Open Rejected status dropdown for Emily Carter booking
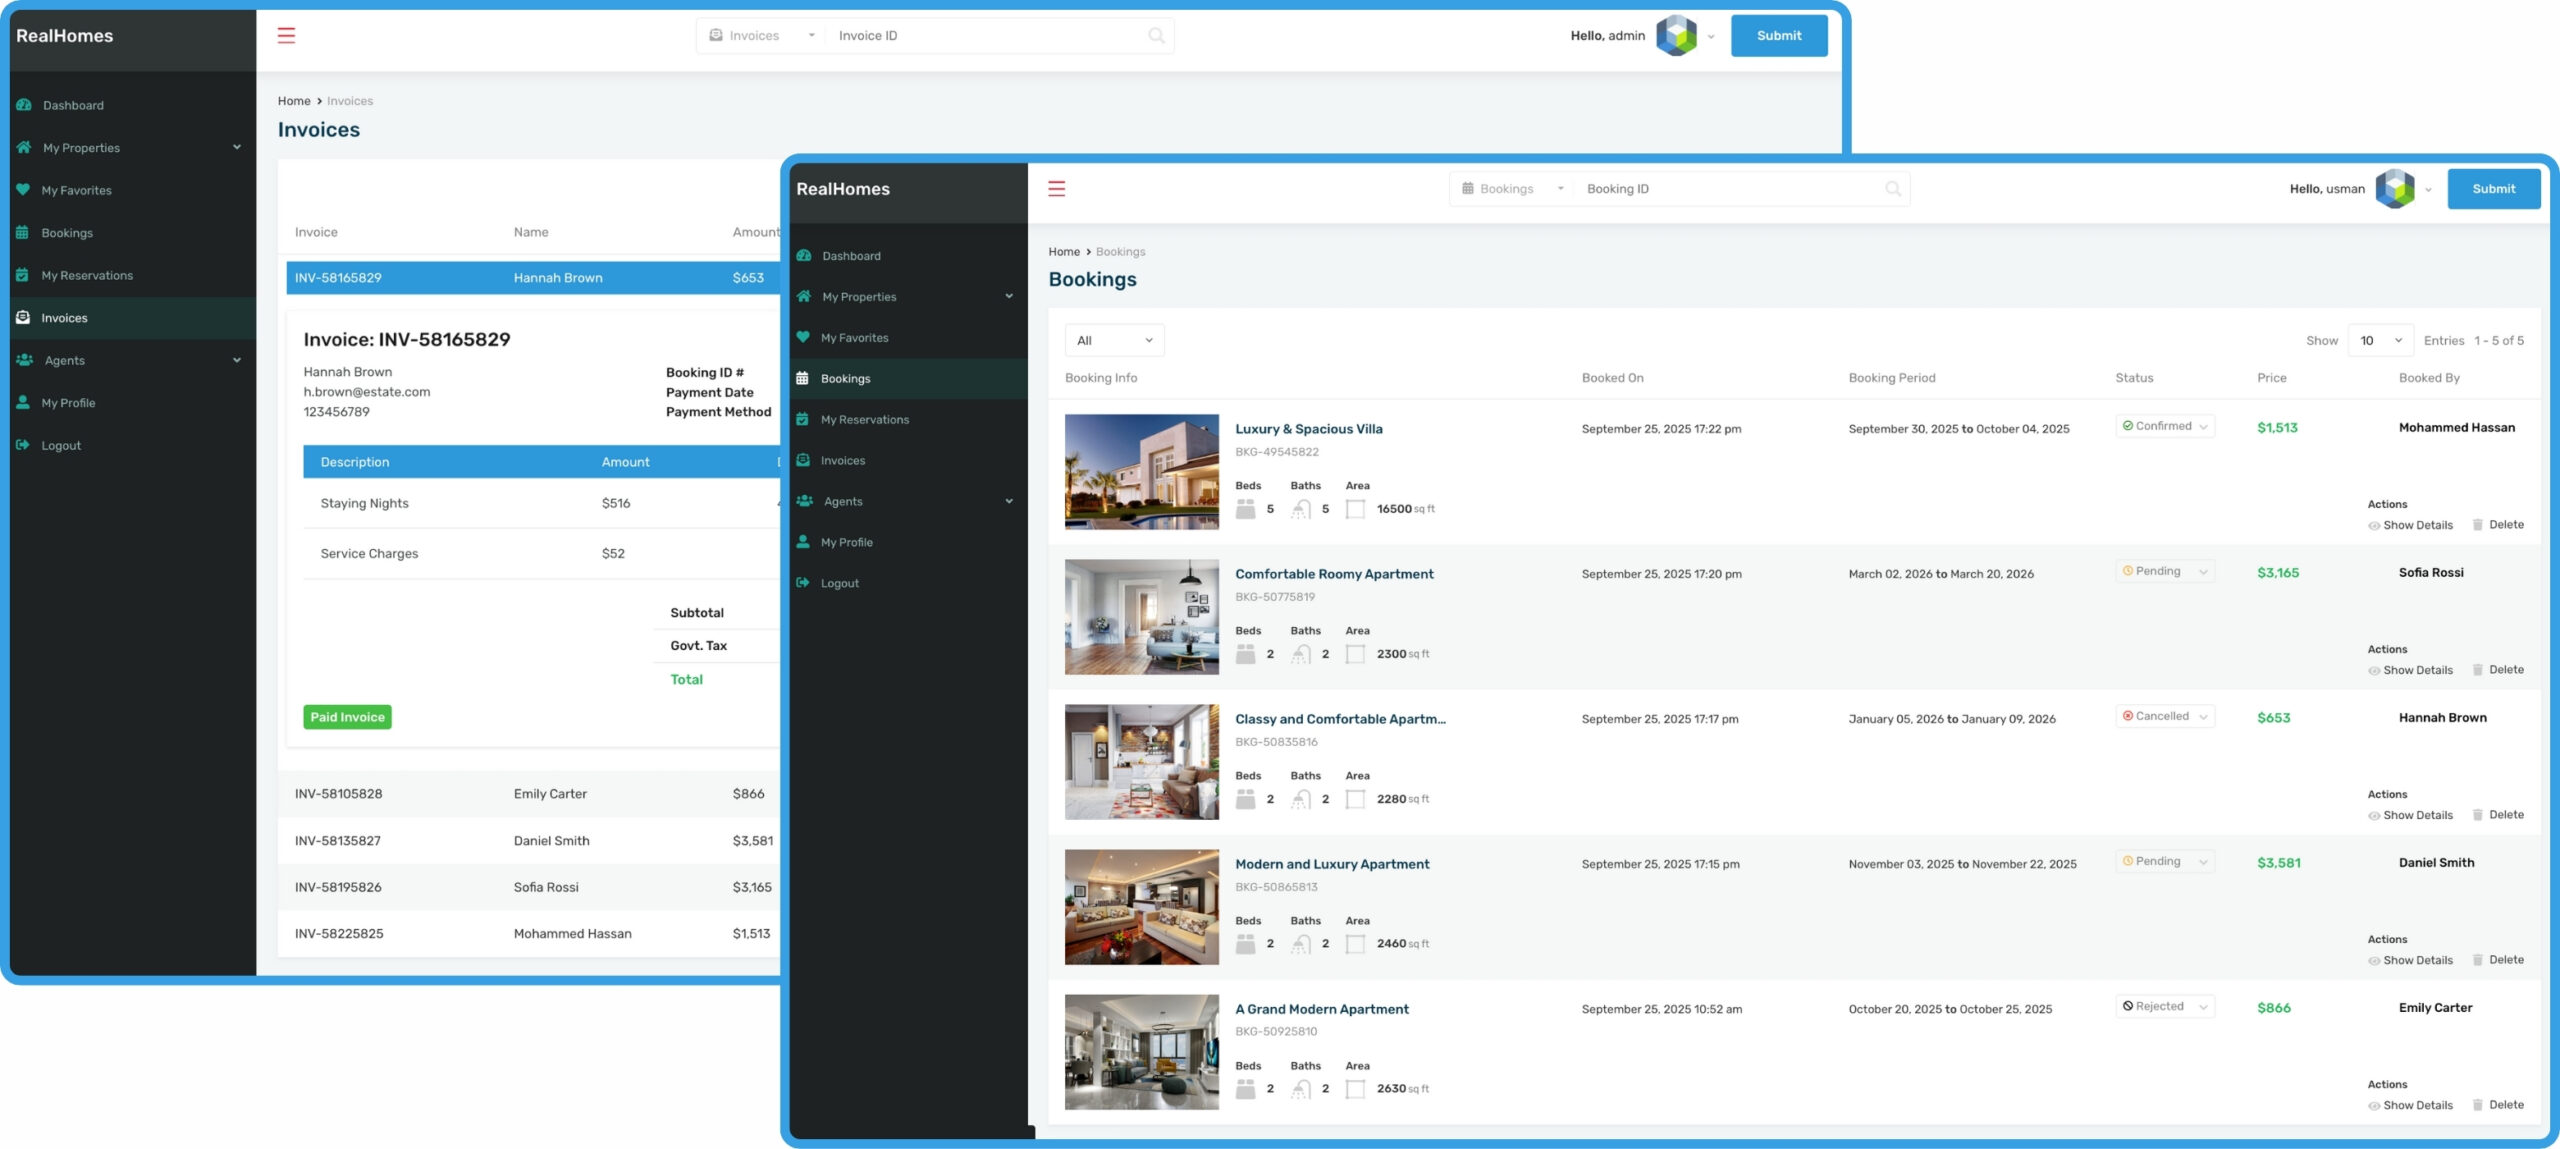This screenshot has height=1149, width=2560. (2165, 1006)
